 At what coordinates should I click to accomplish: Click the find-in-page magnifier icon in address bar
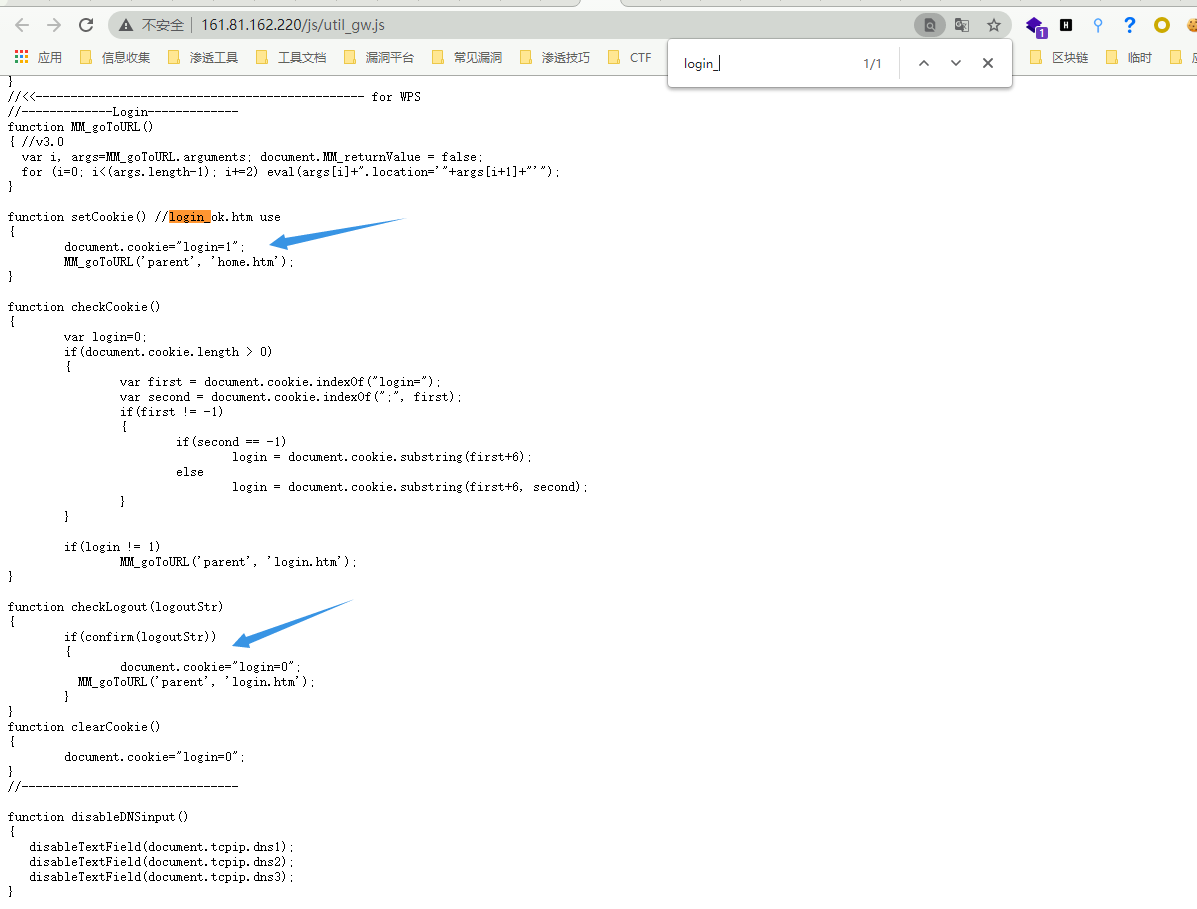click(930, 25)
